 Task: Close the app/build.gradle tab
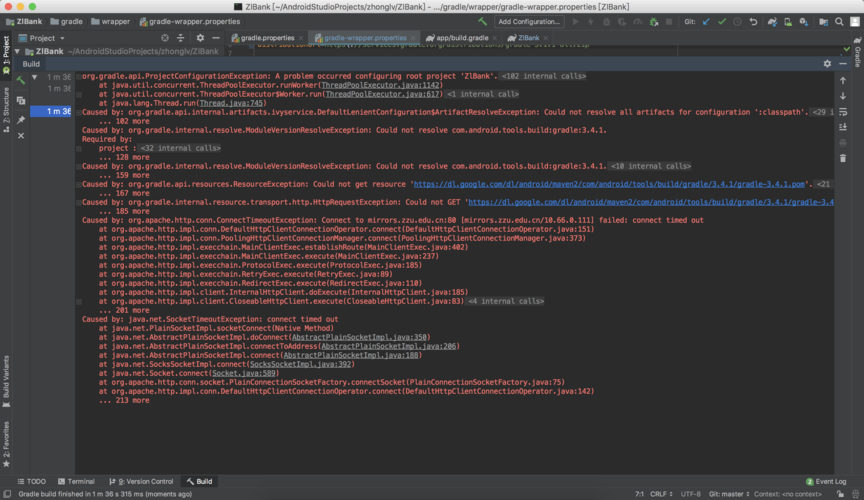495,38
